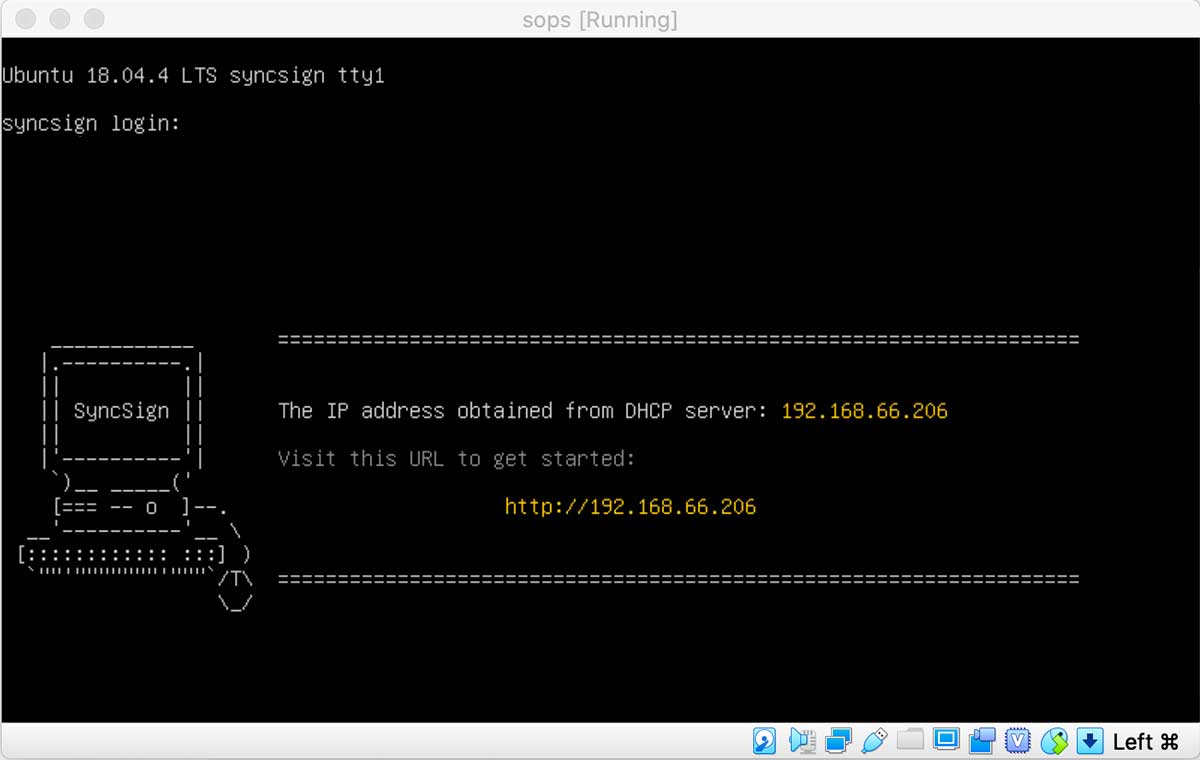Click the CPU virtualization V chip icon
Viewport: 1200px width, 760px height.
1018,741
